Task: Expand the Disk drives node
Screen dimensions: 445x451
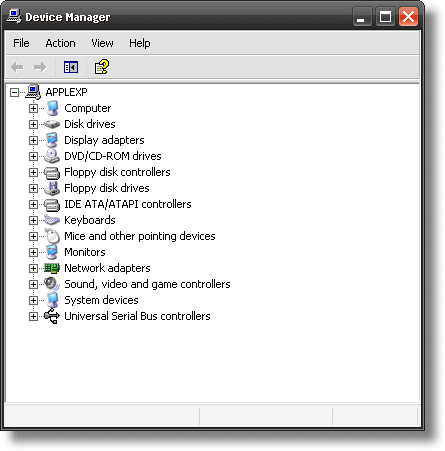Action: [33, 124]
